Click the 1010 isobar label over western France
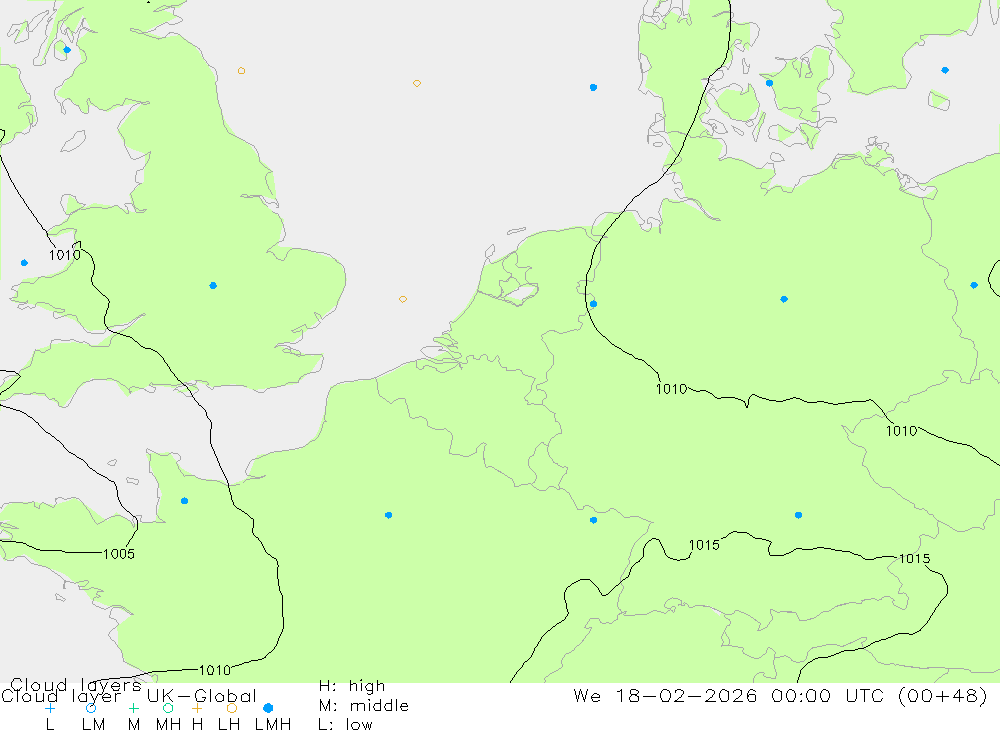 [215, 670]
